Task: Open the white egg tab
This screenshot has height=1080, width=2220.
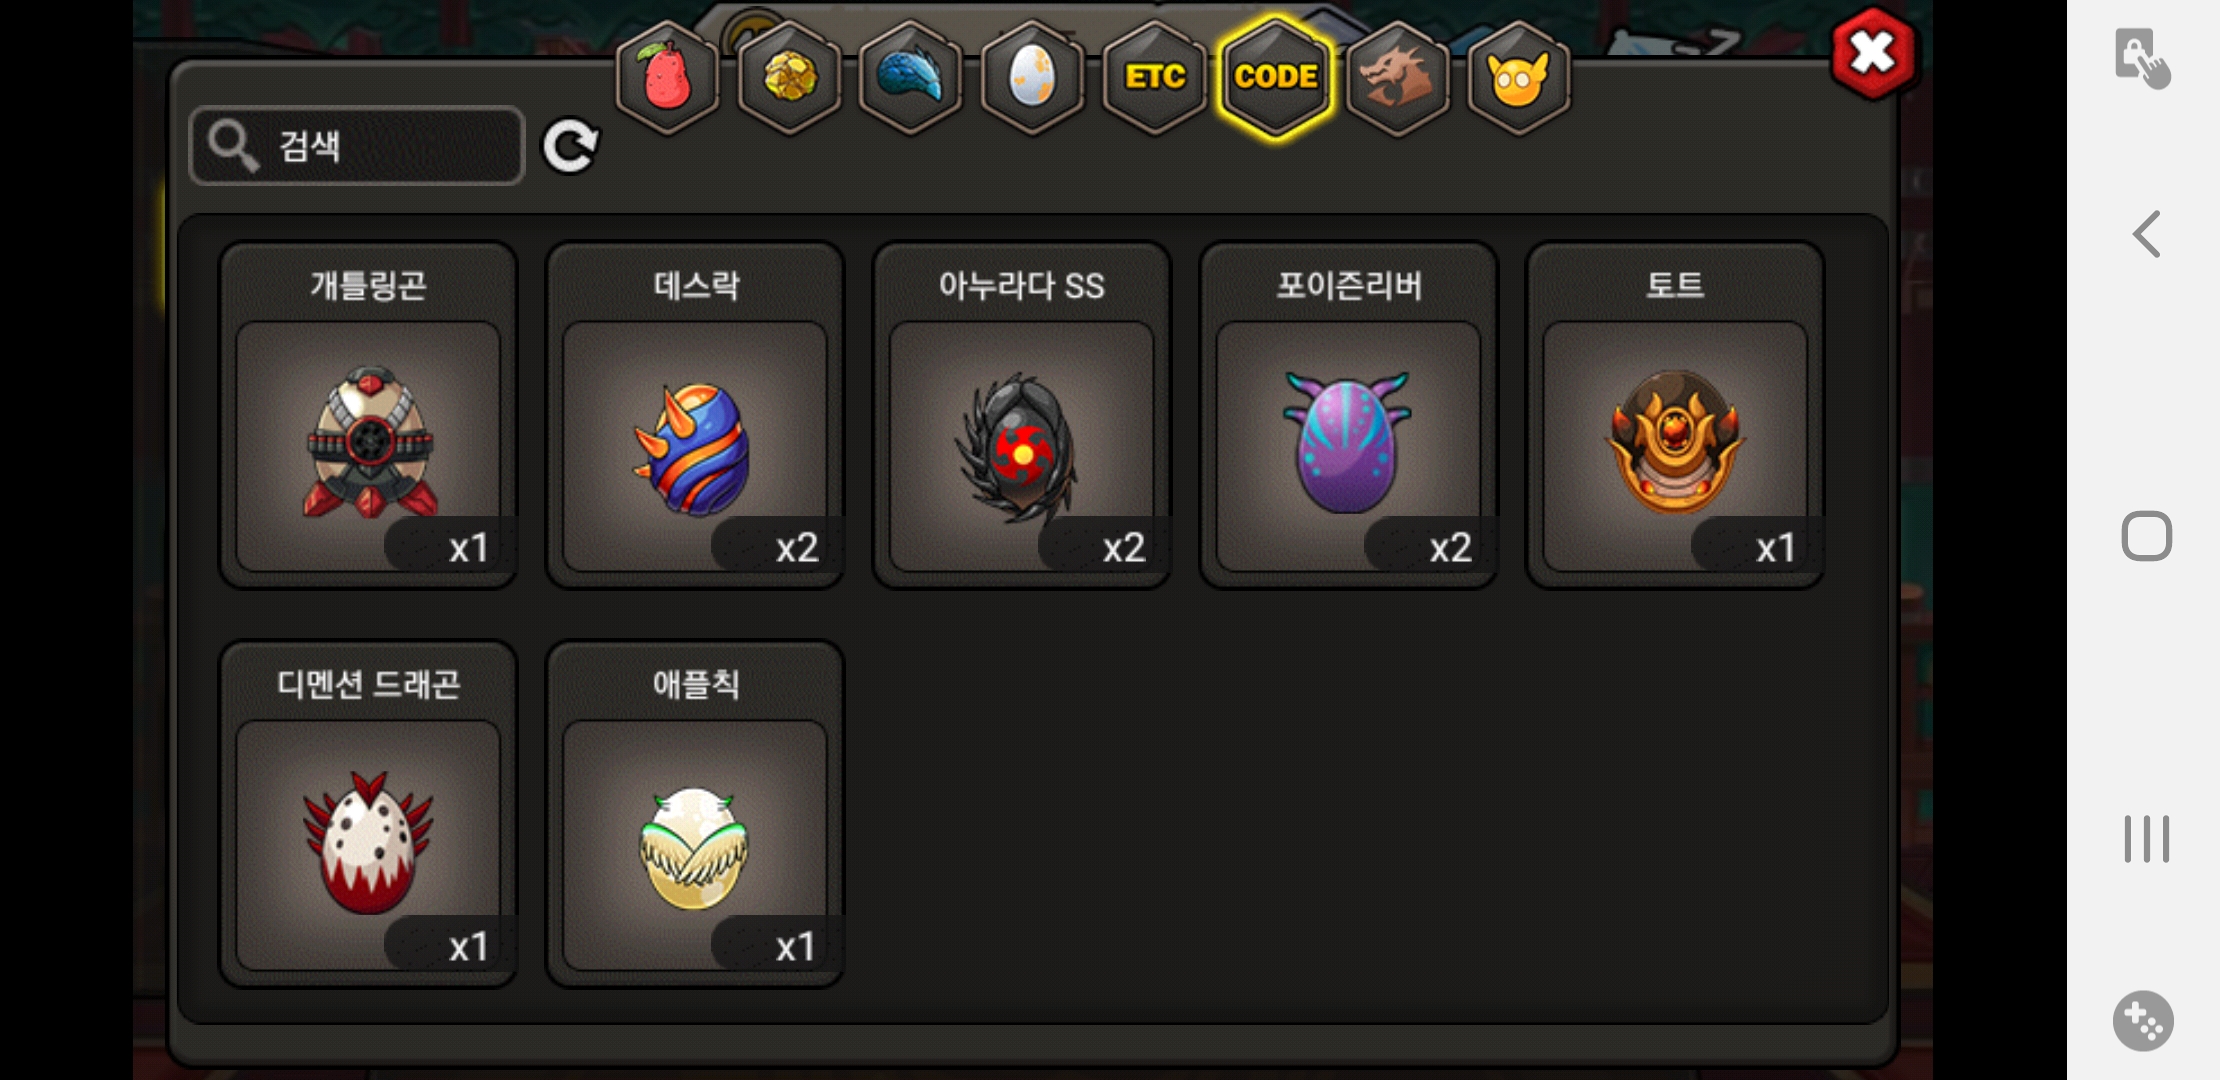Action: click(1032, 77)
